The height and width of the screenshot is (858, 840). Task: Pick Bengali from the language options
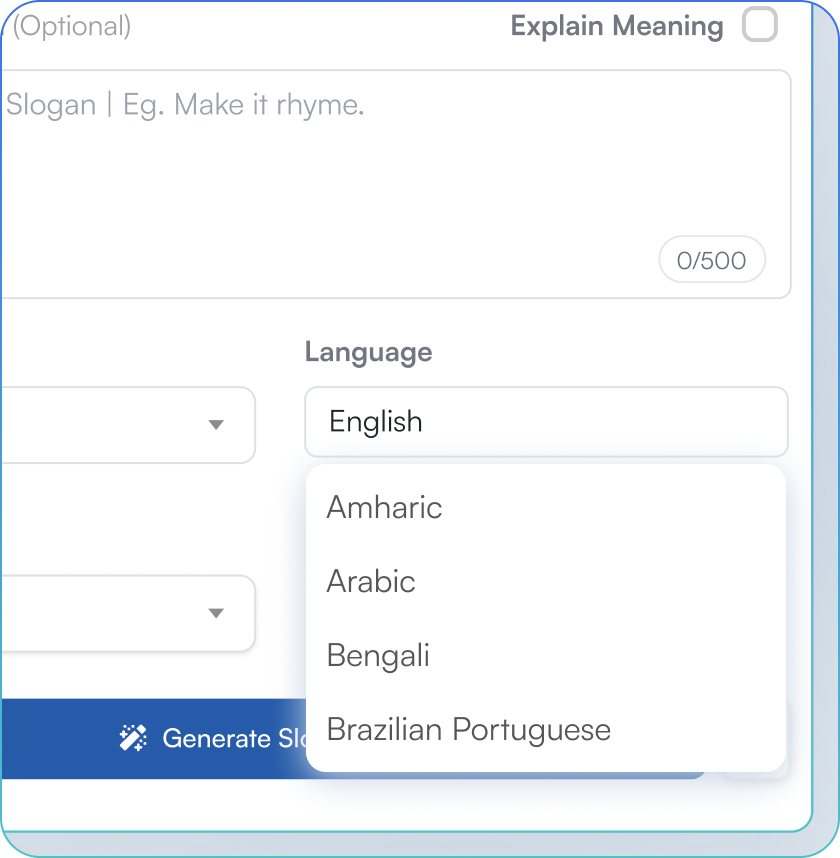click(378, 655)
